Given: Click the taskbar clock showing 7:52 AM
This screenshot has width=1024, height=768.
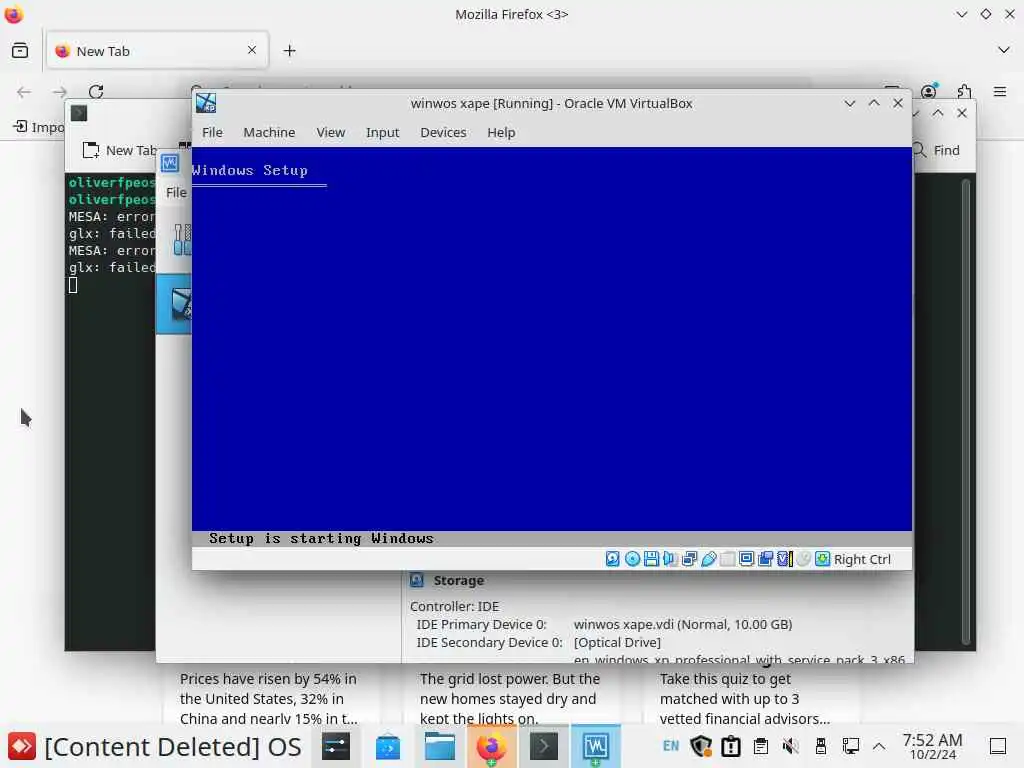Looking at the screenshot, I should [x=933, y=746].
